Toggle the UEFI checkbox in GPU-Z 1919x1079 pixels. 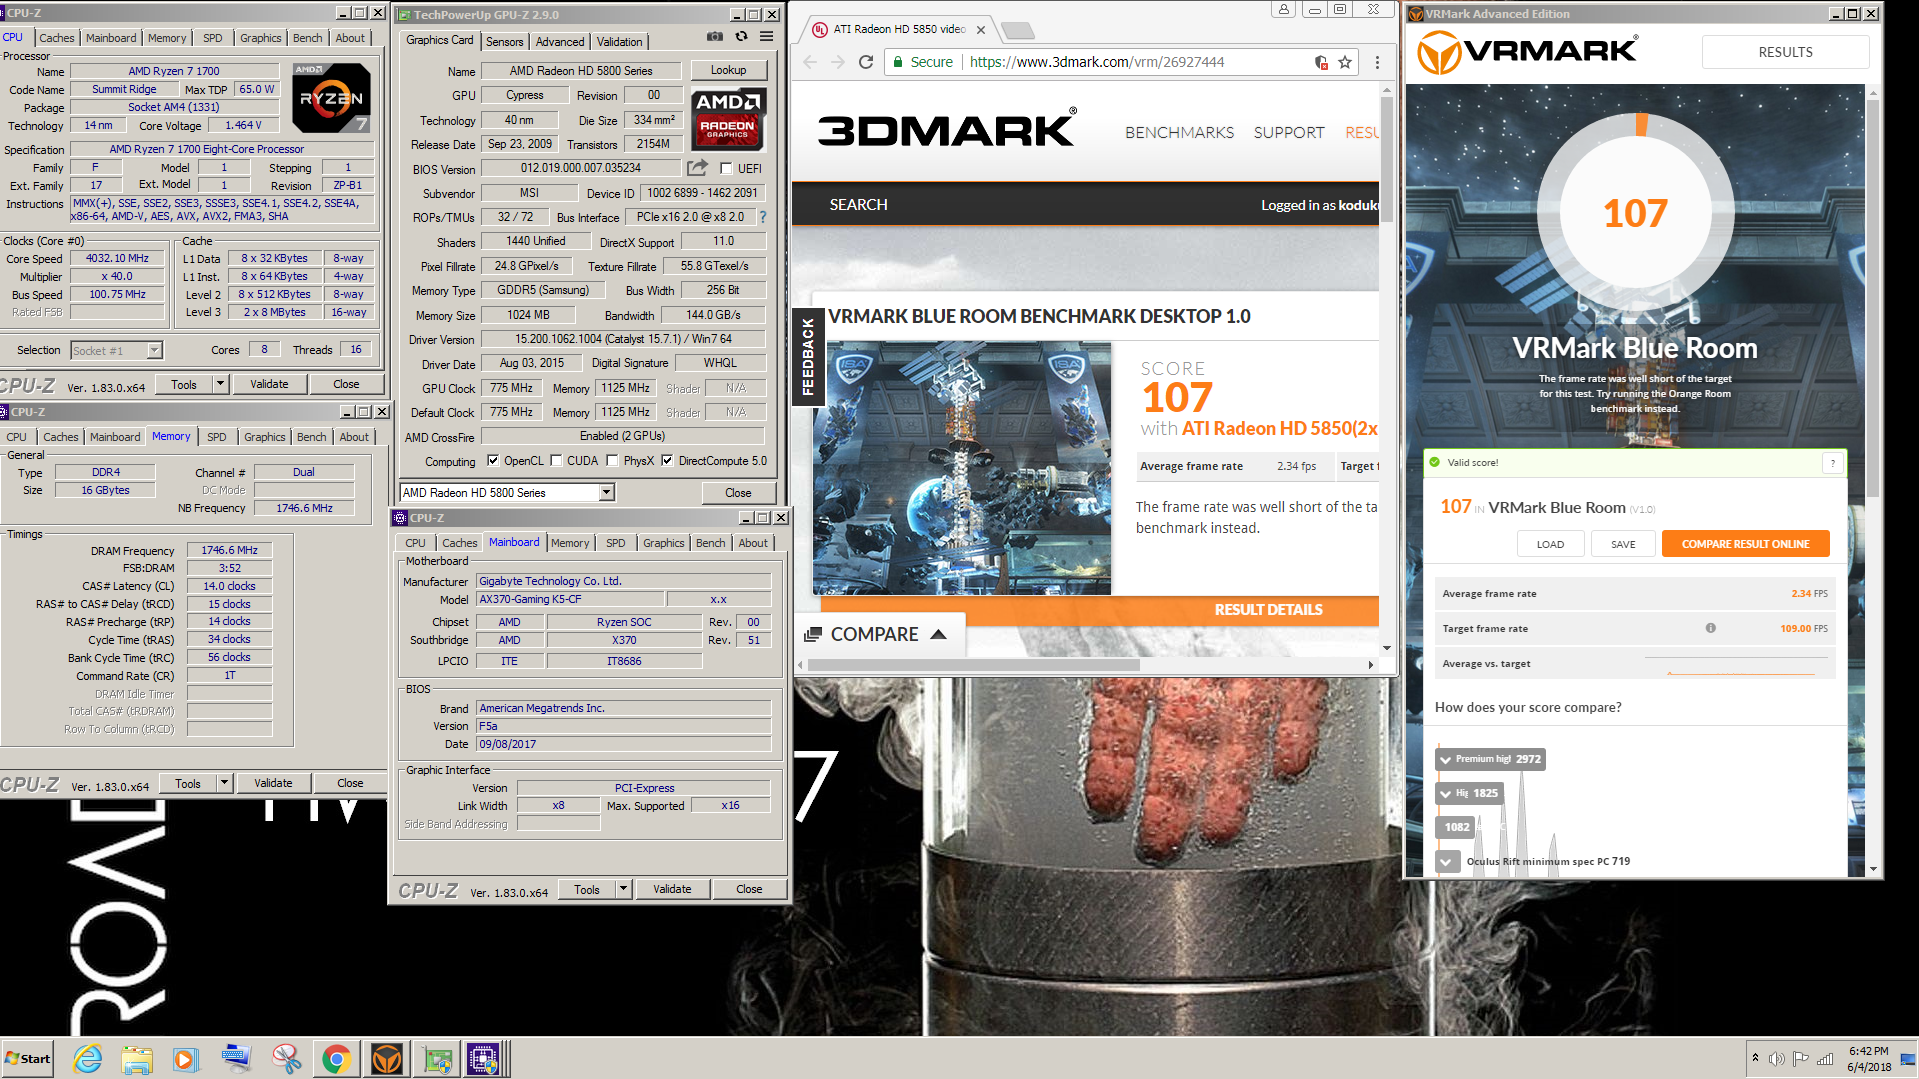(726, 168)
